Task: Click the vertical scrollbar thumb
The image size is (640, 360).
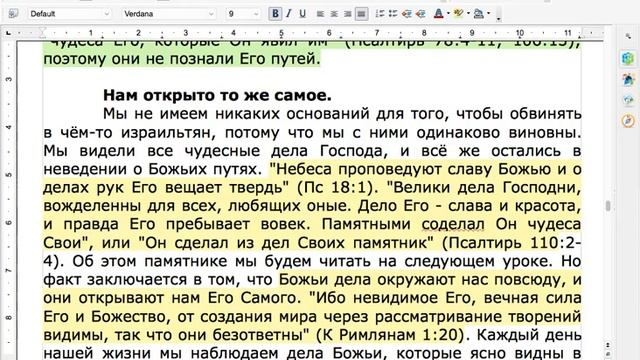Action: pyautogui.click(x=608, y=206)
